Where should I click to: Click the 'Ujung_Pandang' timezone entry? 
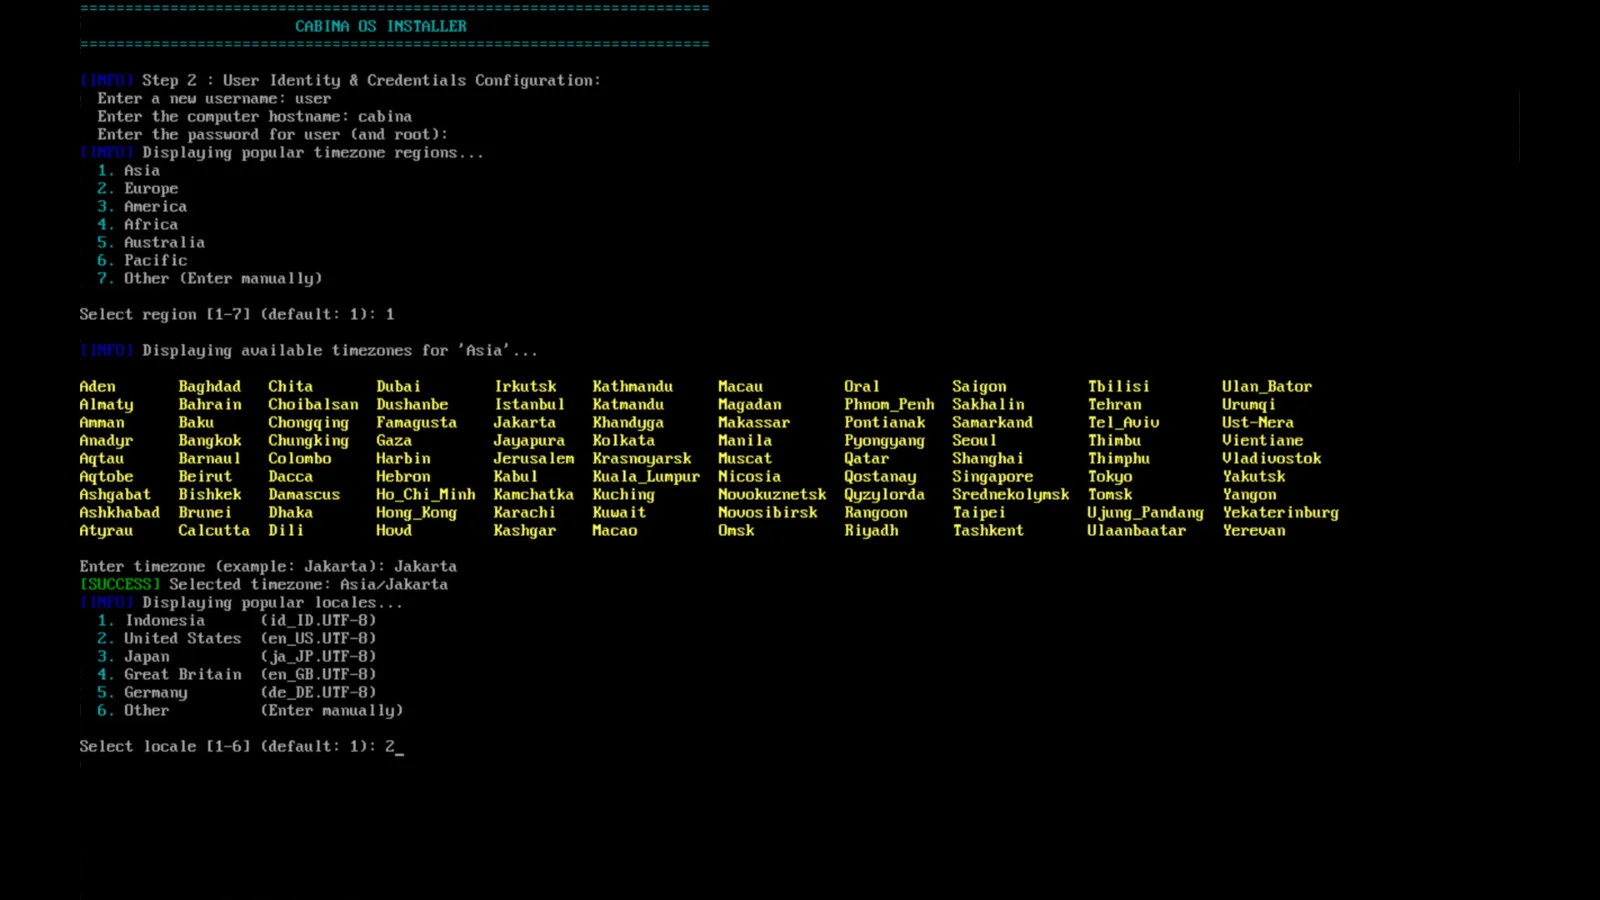coord(1145,512)
